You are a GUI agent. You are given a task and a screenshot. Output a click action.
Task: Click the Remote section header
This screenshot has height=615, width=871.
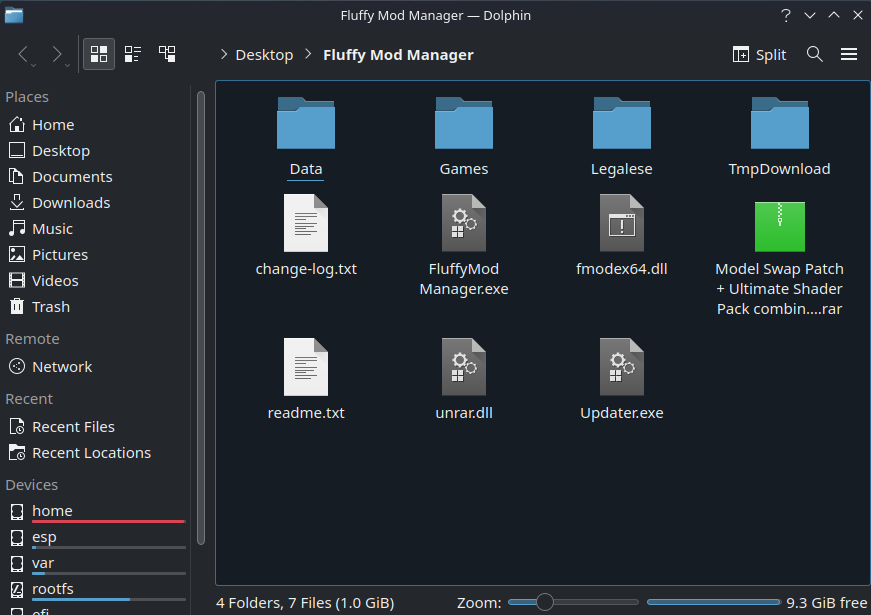(x=32, y=339)
